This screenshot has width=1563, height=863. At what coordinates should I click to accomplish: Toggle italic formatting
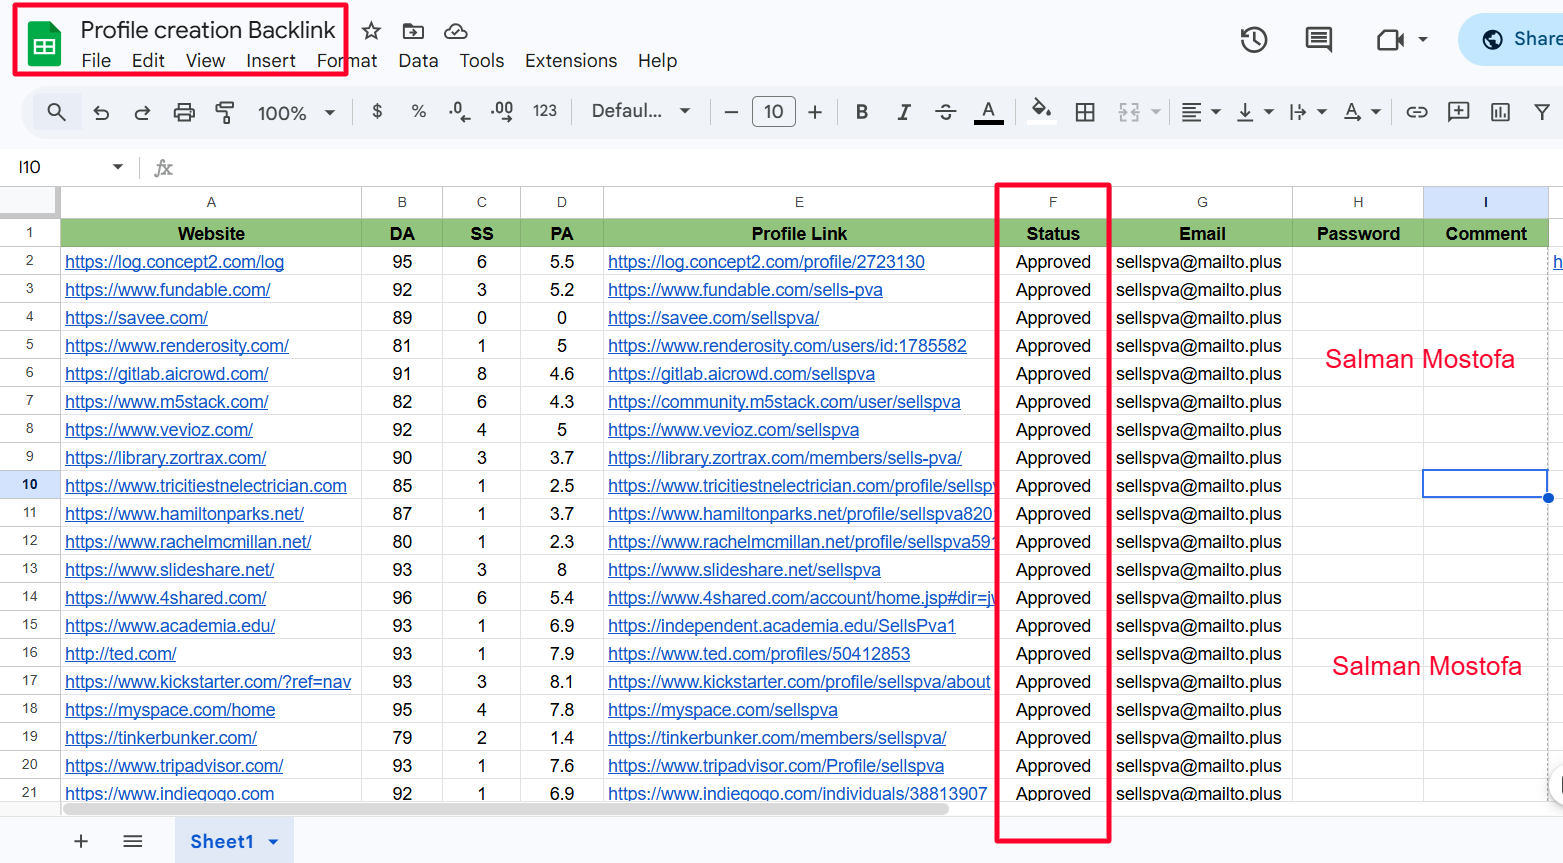pyautogui.click(x=904, y=112)
